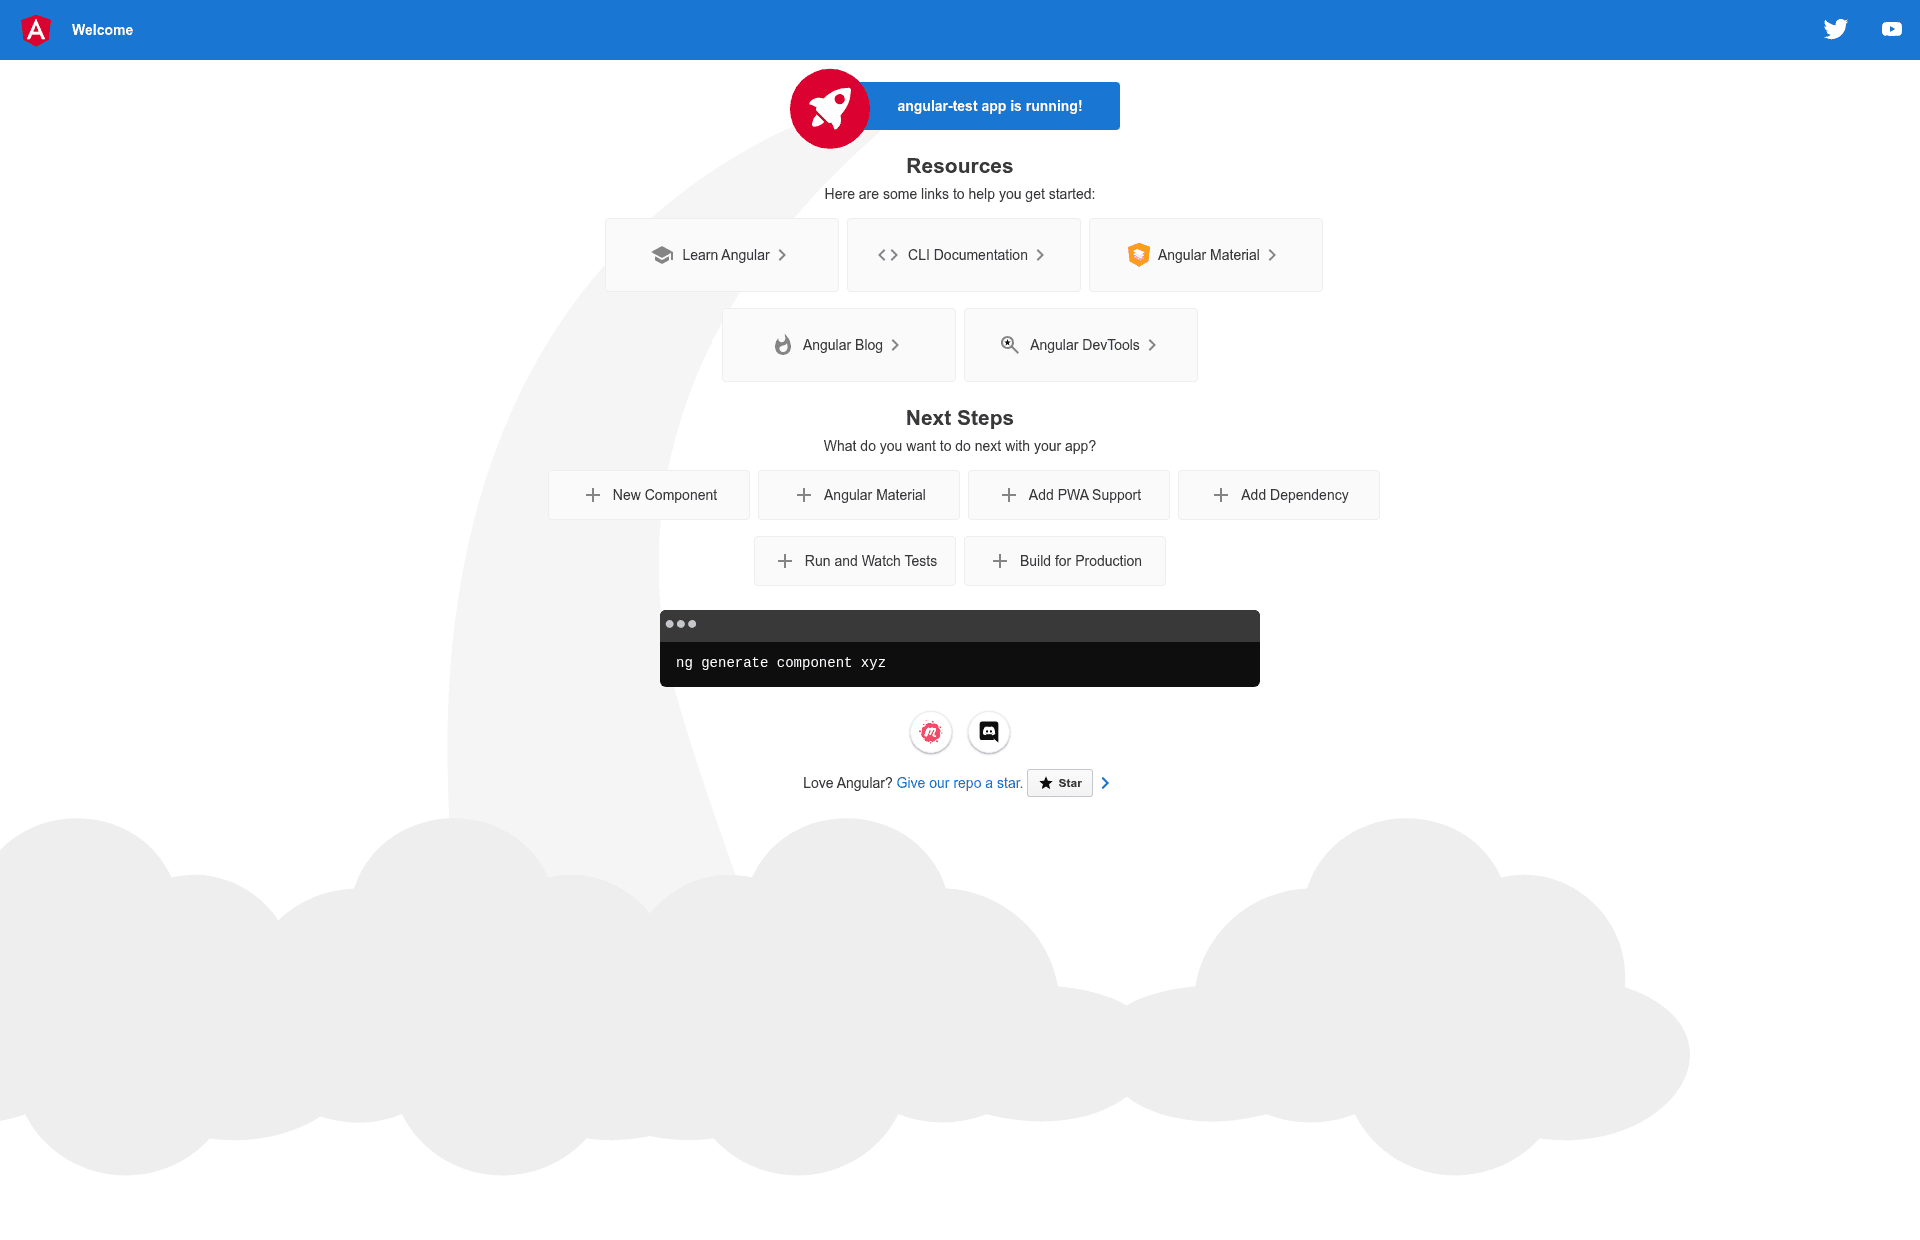Select the Add Dependency next step
The height and width of the screenshot is (1240, 1920).
pos(1279,495)
